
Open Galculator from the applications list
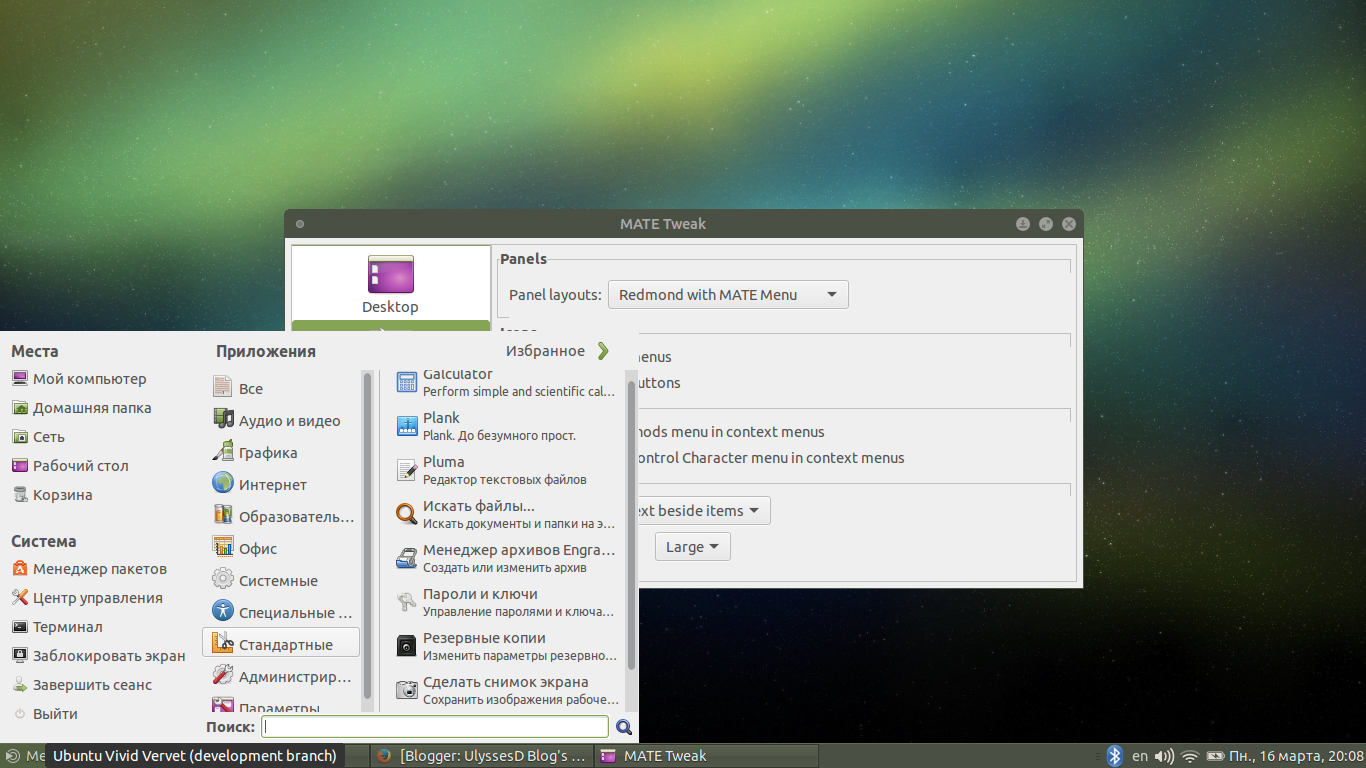tap(406, 381)
